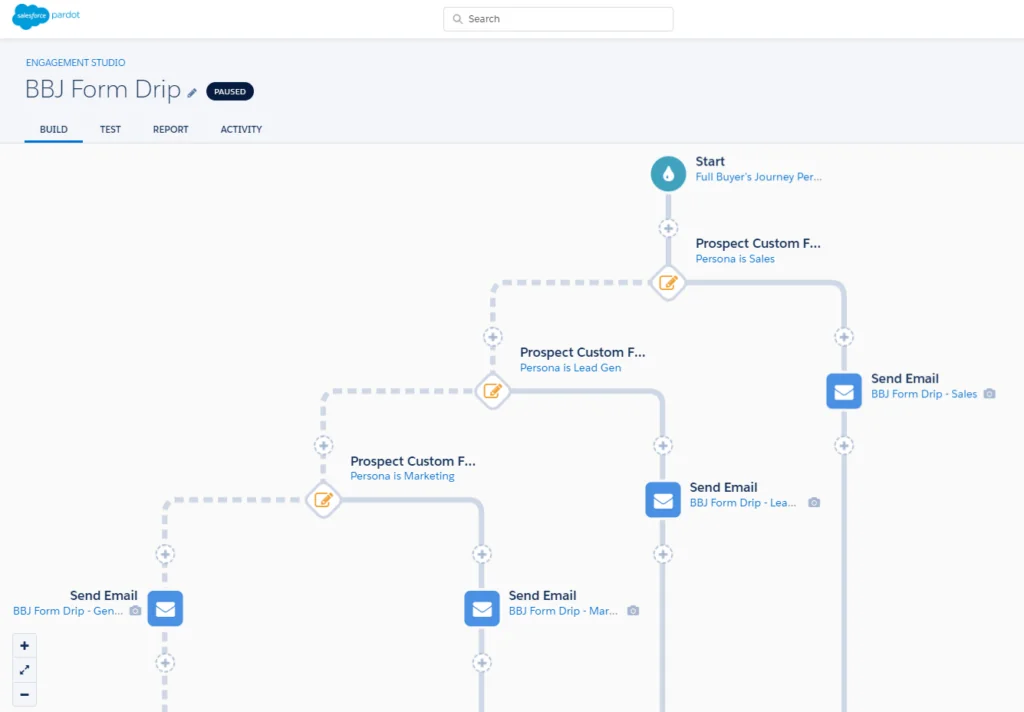Open the BBJ Form Drip - Mar... link
Screen dimensions: 1024x712
point(563,611)
